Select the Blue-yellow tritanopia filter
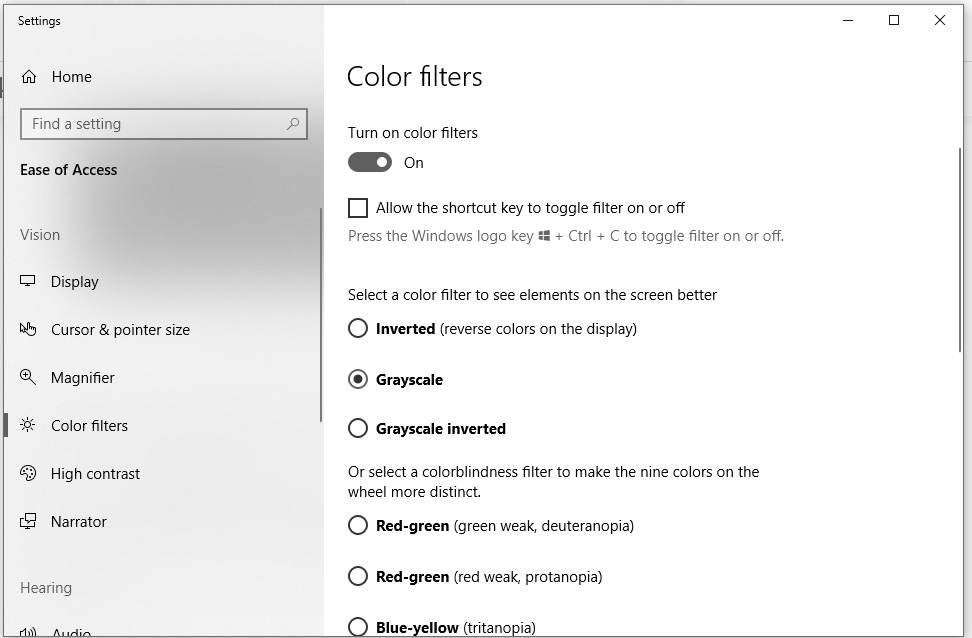 [357, 627]
